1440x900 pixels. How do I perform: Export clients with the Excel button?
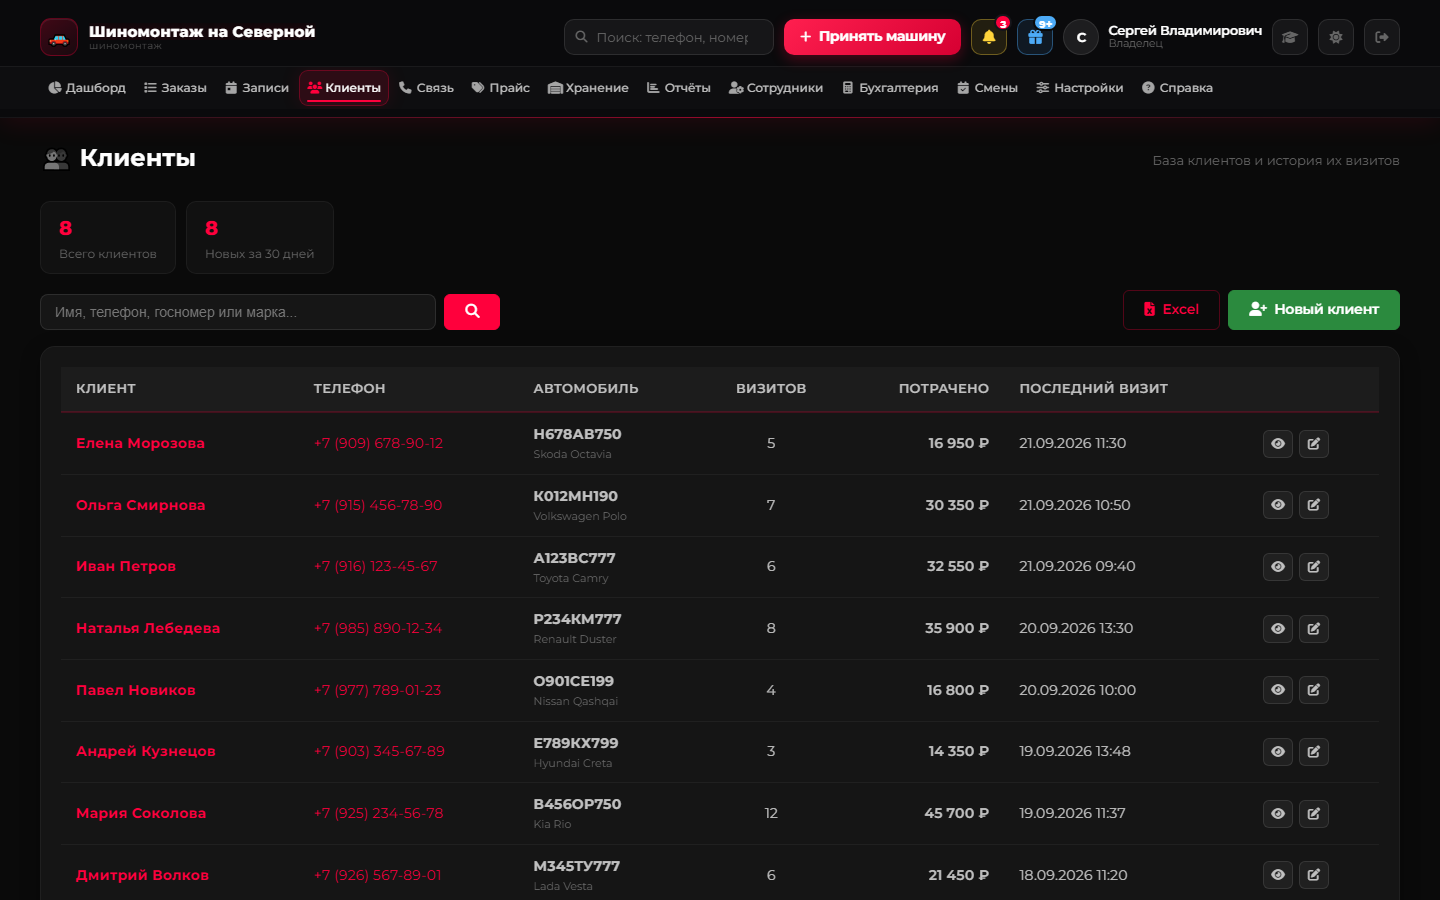1171,310
